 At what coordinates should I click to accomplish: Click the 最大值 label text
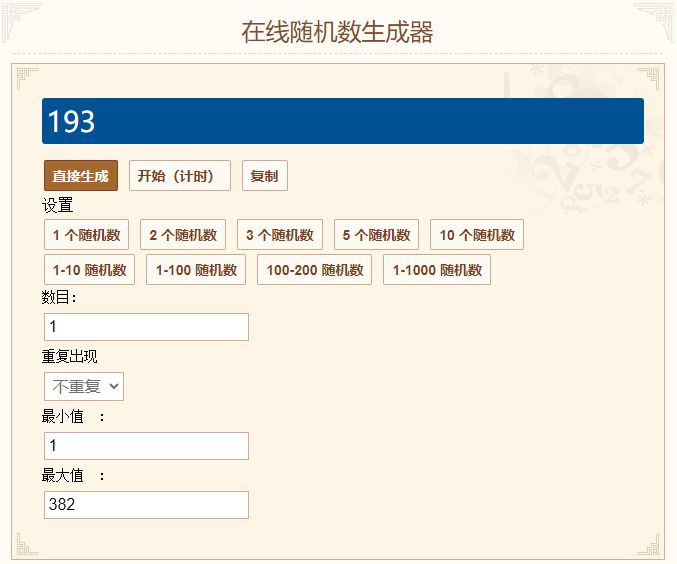coord(63,475)
